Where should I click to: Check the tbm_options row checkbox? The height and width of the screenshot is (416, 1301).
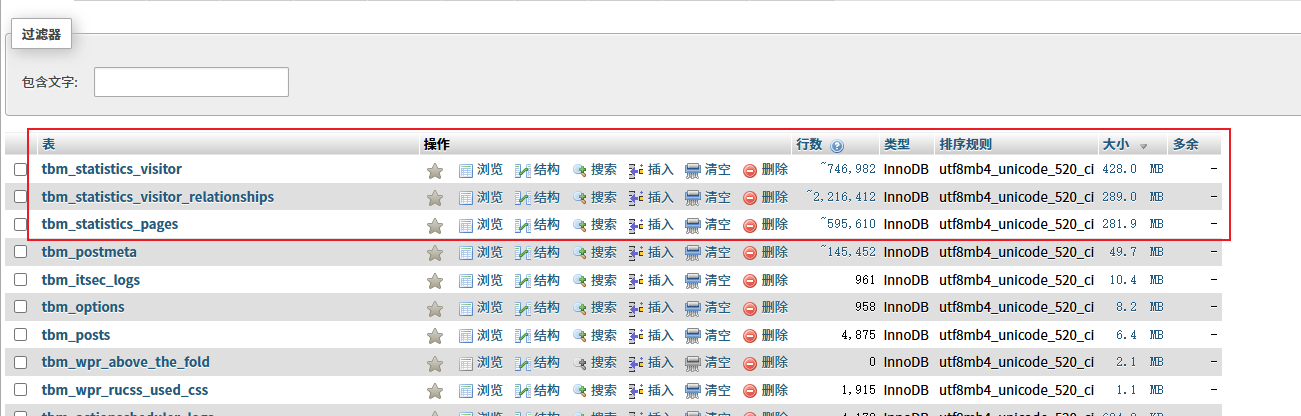[x=21, y=307]
